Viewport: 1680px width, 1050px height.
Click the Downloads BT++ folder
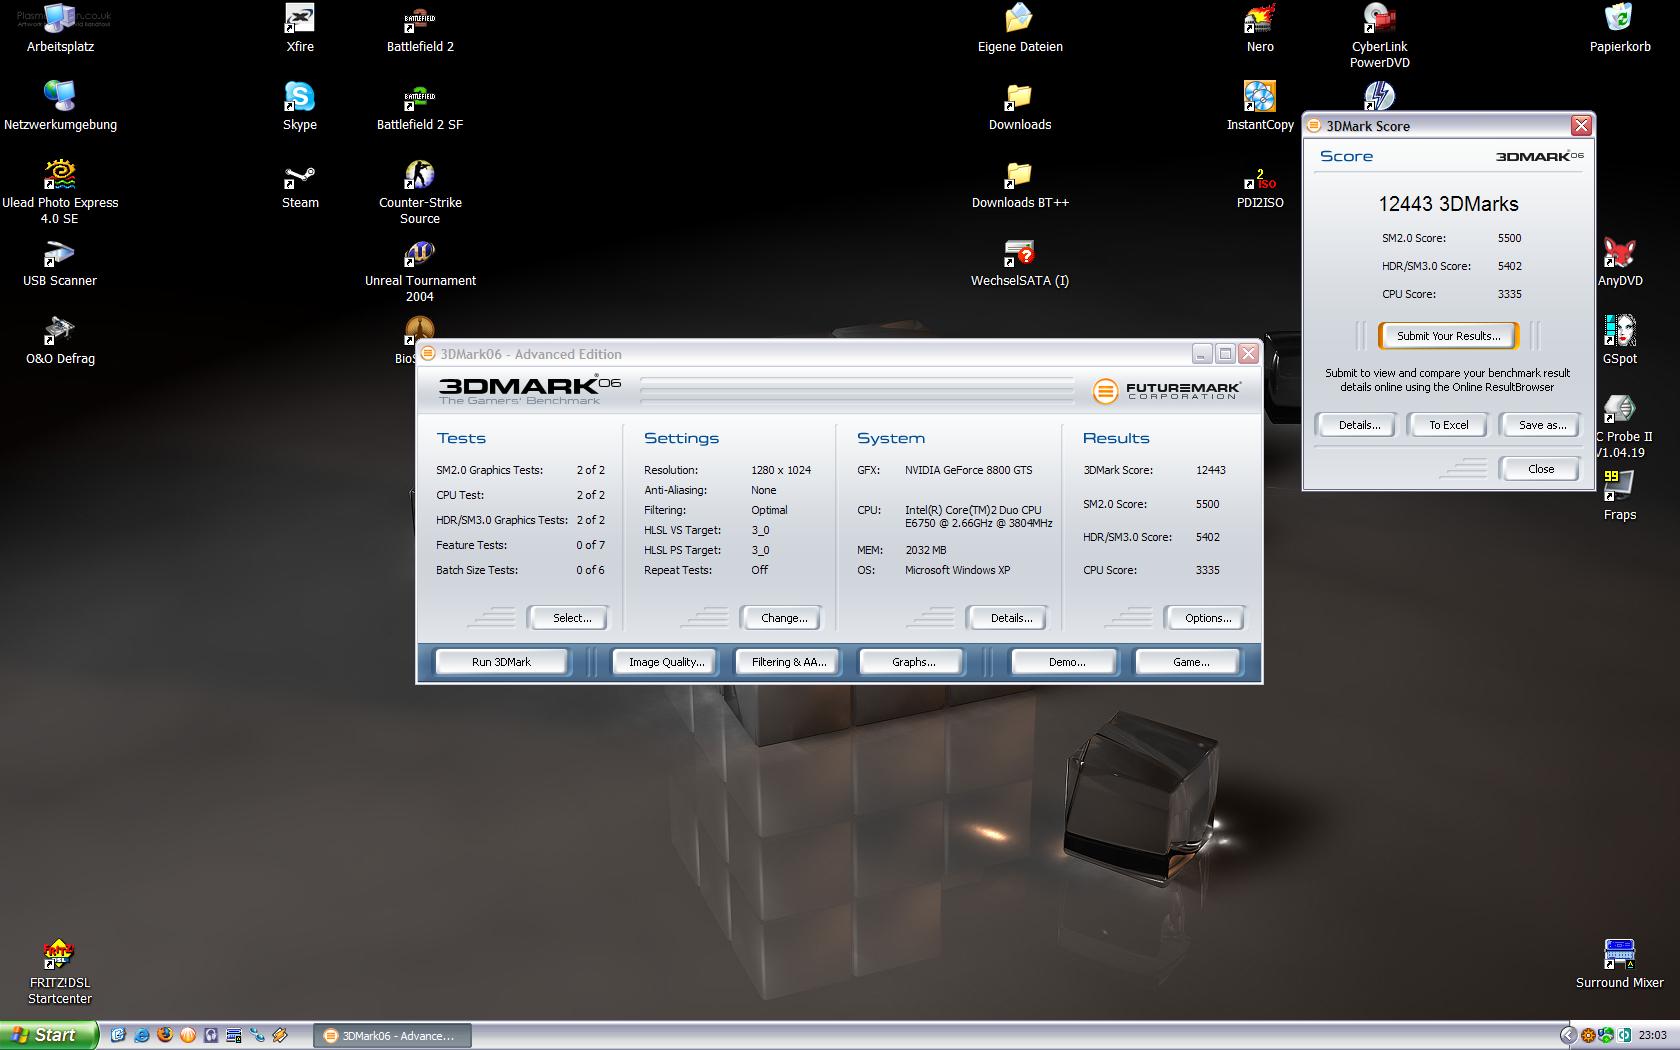(x=1020, y=184)
